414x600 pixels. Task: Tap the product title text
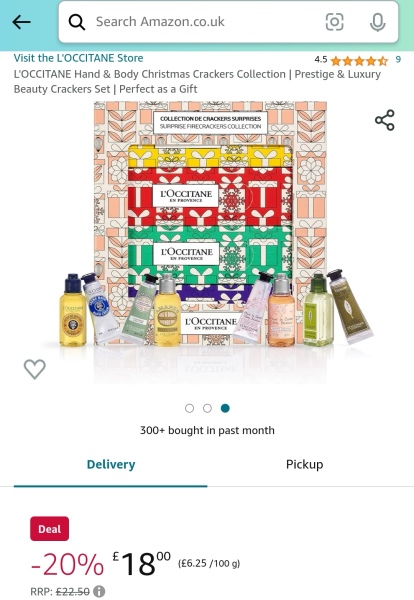197,82
